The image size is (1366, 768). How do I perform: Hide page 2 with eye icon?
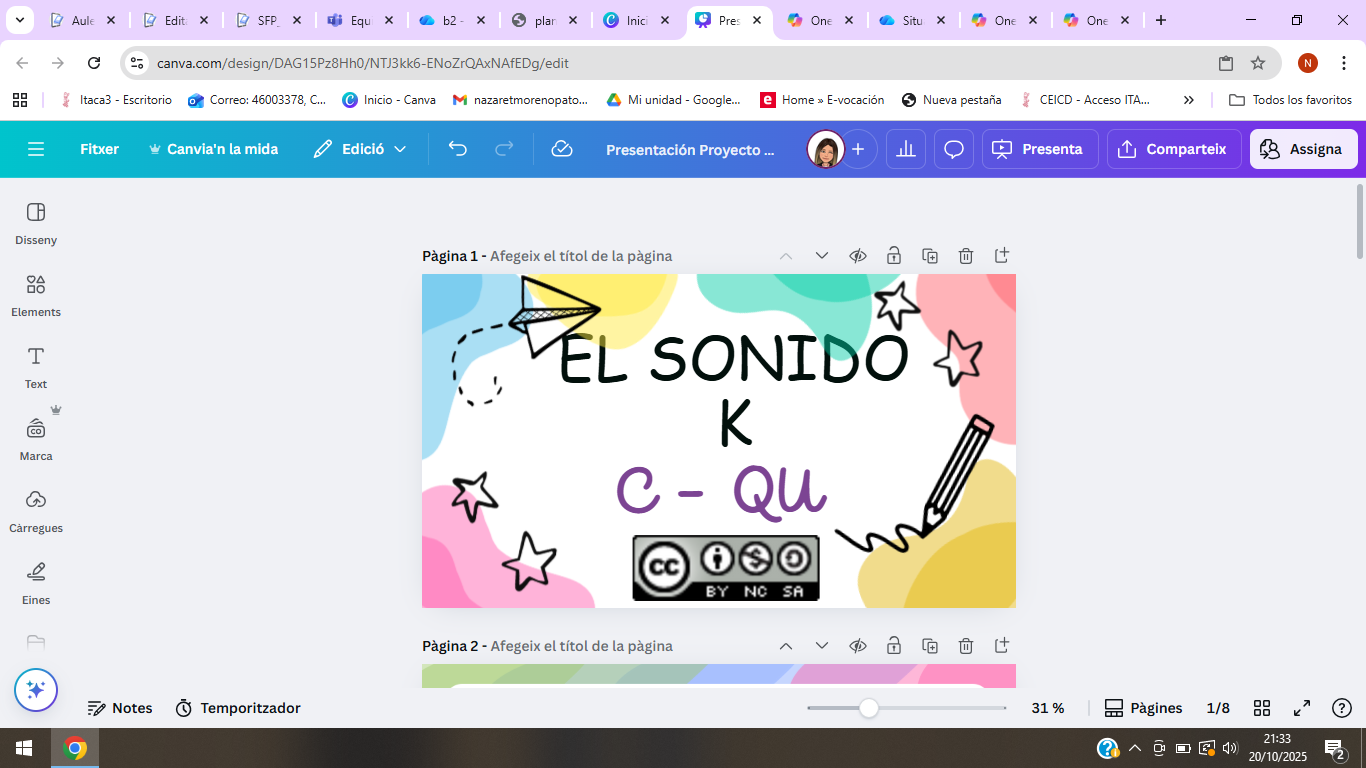(858, 646)
